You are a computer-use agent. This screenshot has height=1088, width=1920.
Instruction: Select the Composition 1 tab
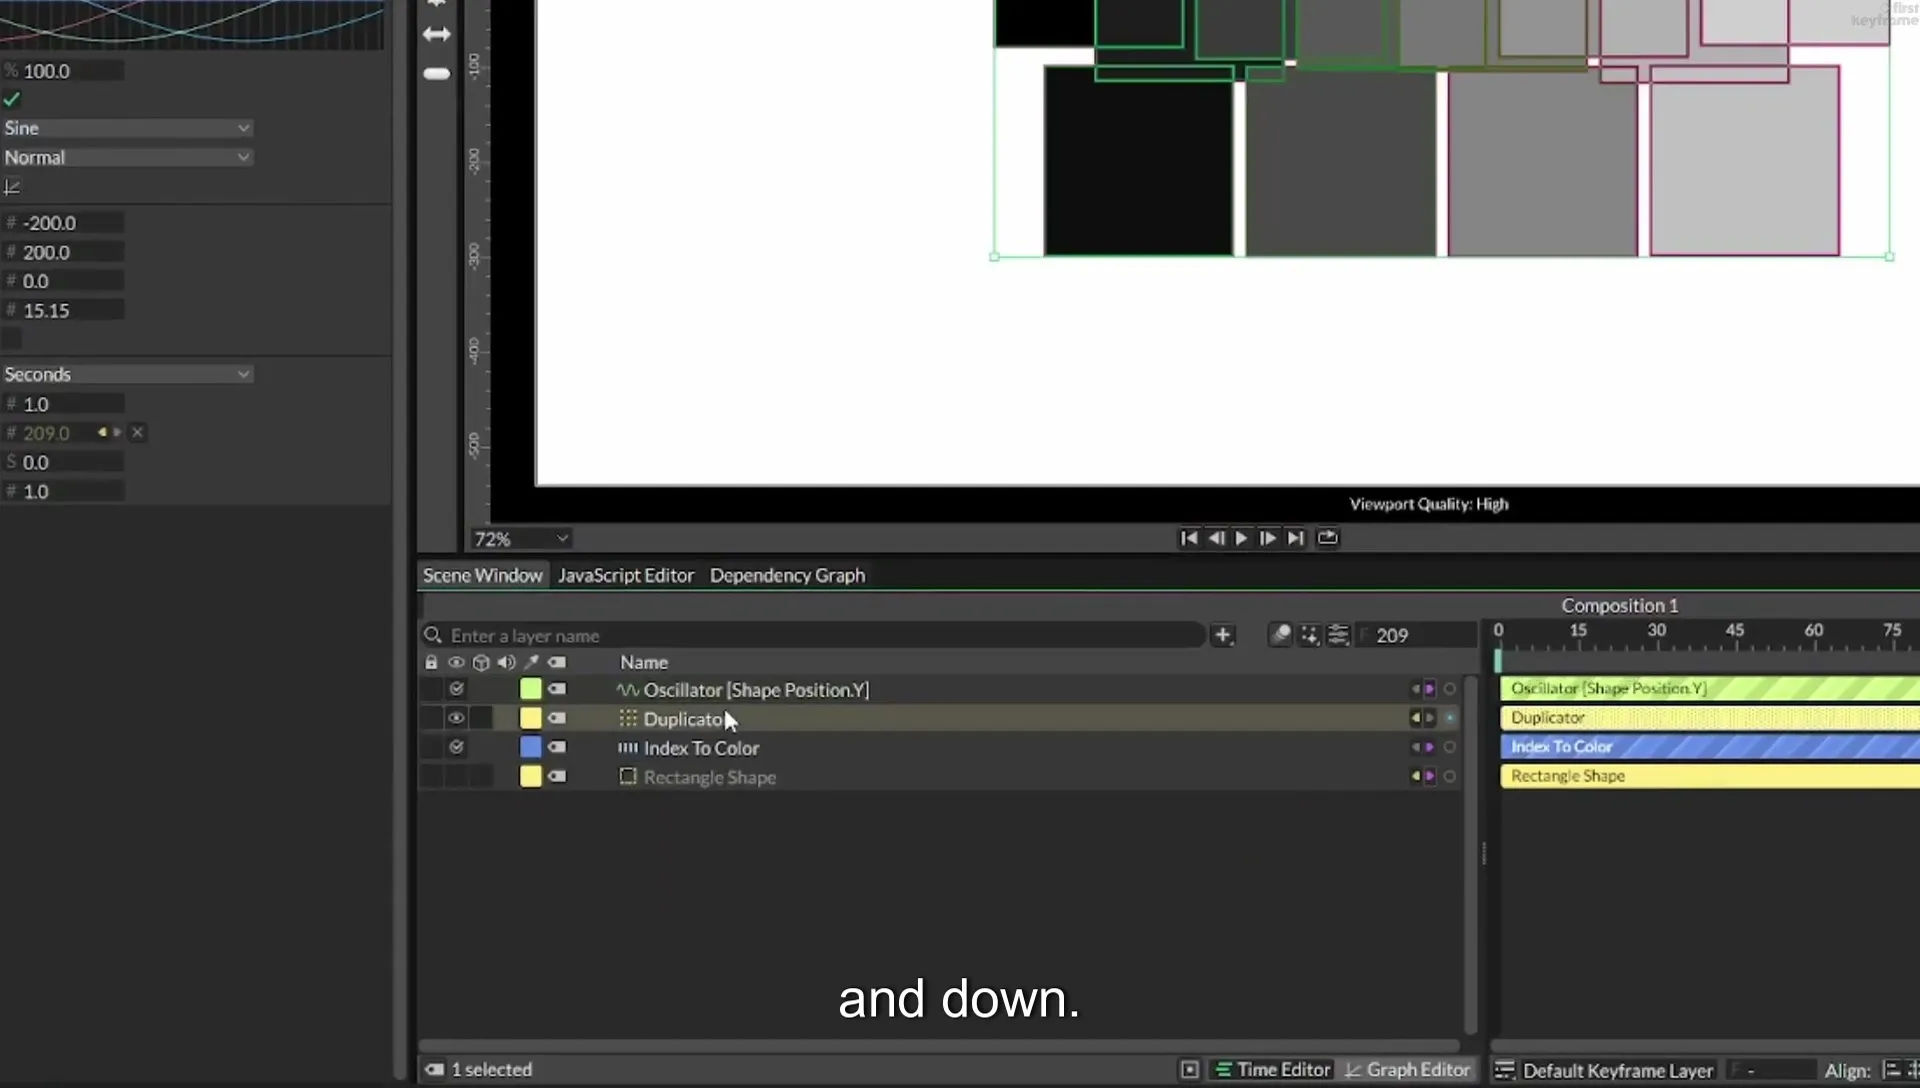[x=1620, y=605]
